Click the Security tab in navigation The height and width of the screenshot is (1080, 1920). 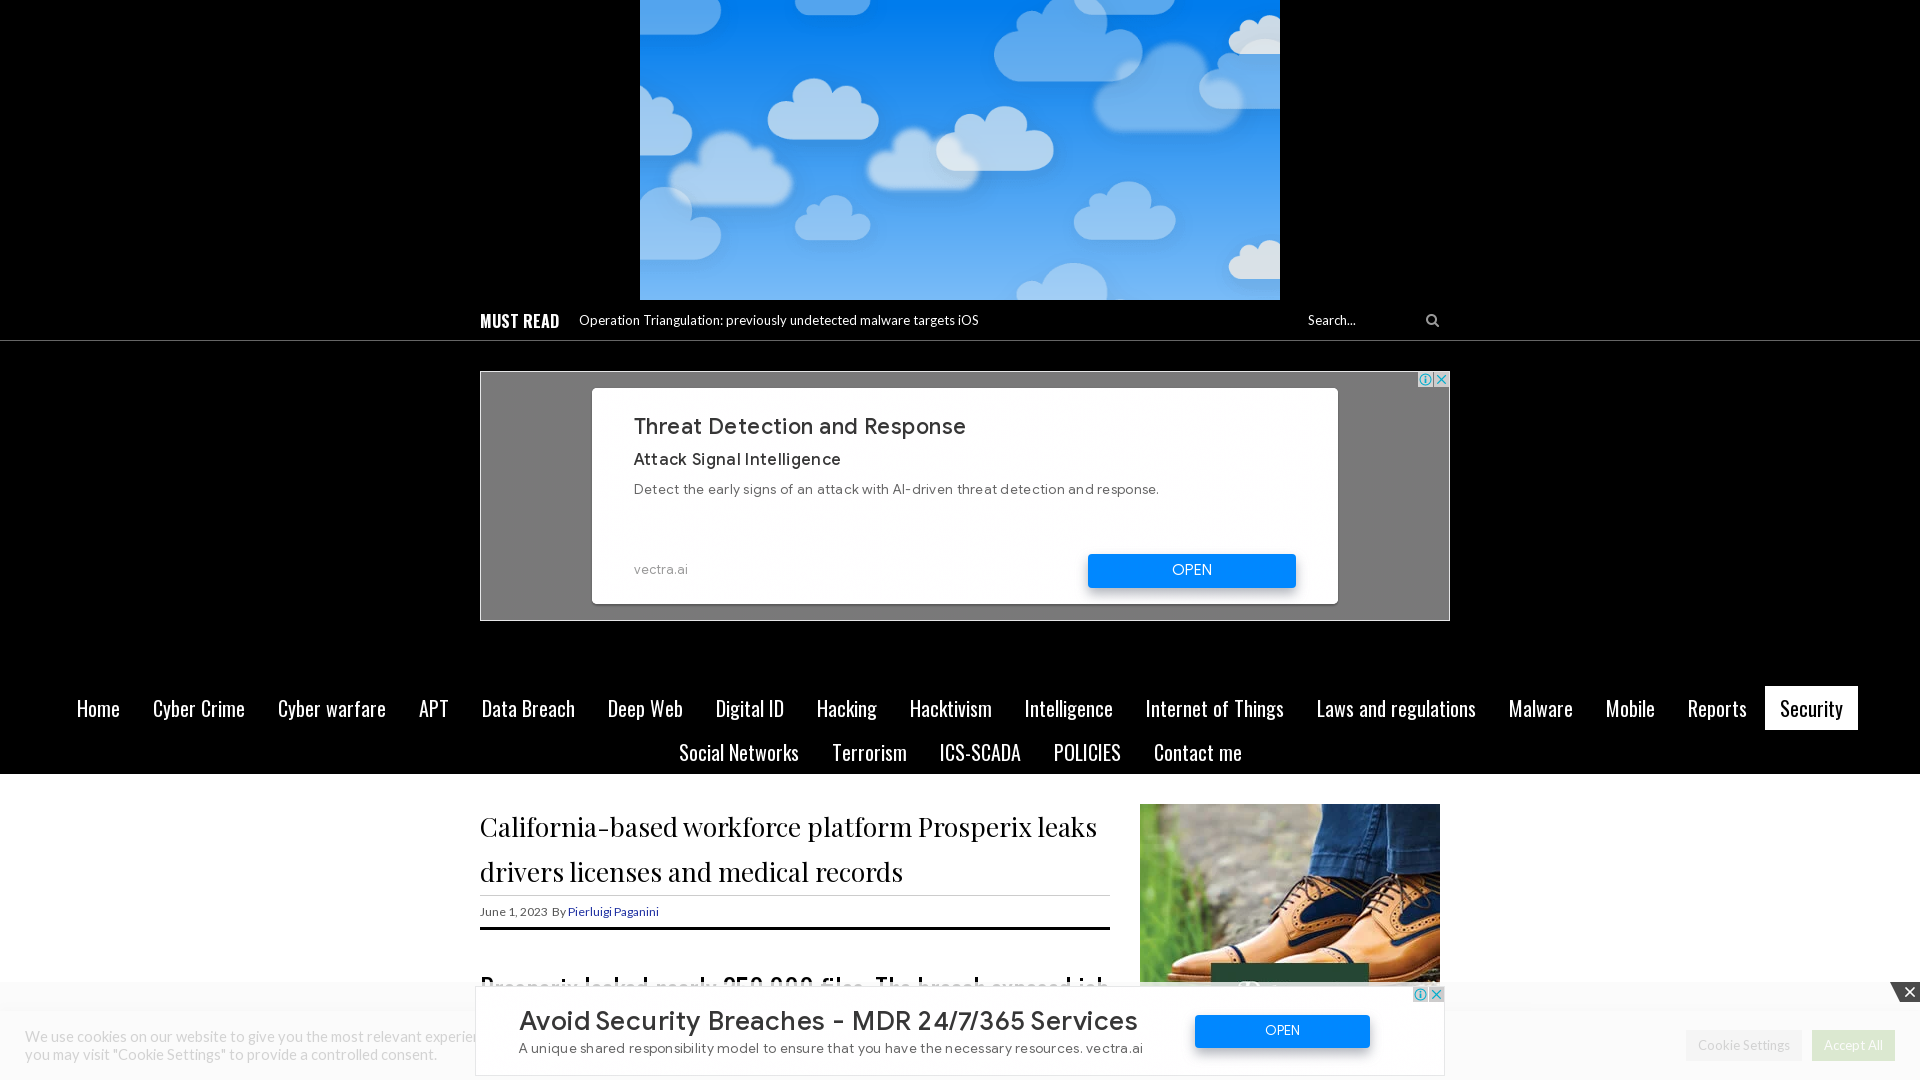click(x=1812, y=707)
